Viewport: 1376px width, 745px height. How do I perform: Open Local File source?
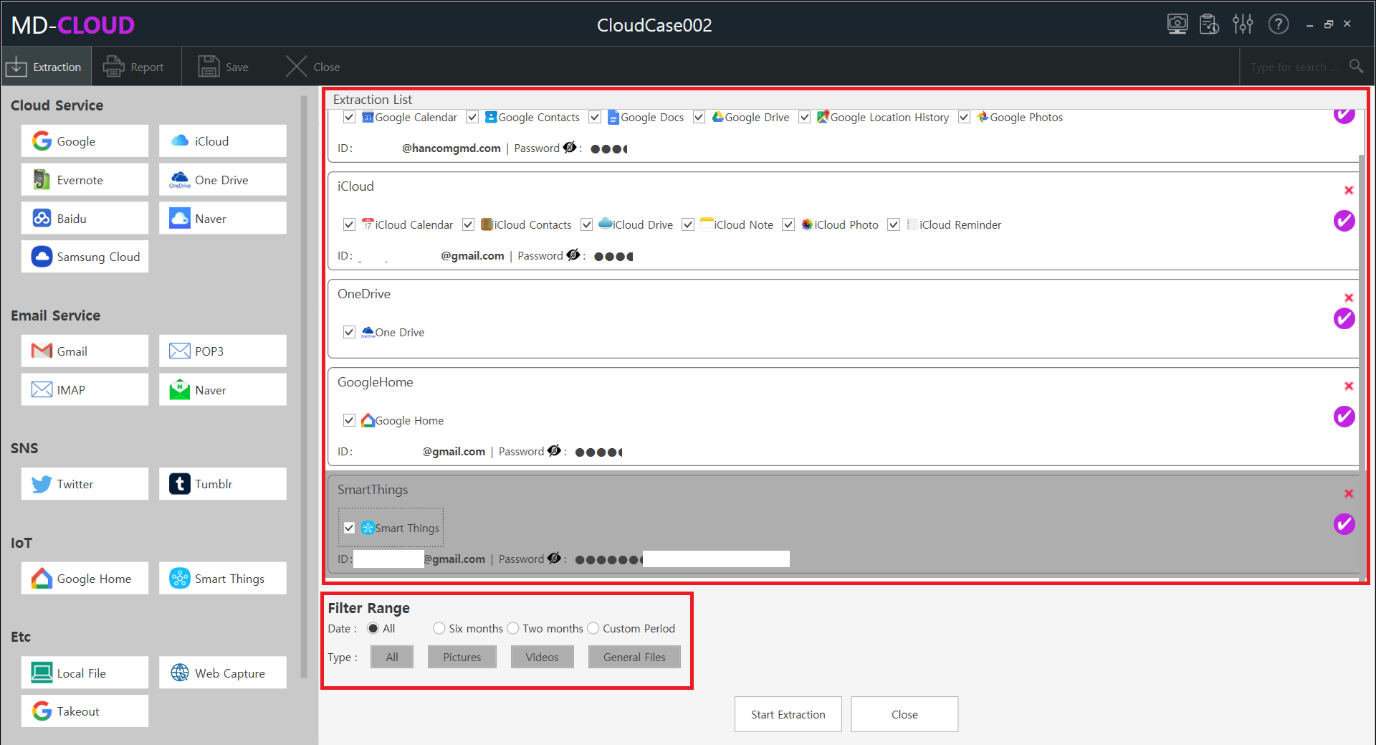[85, 673]
